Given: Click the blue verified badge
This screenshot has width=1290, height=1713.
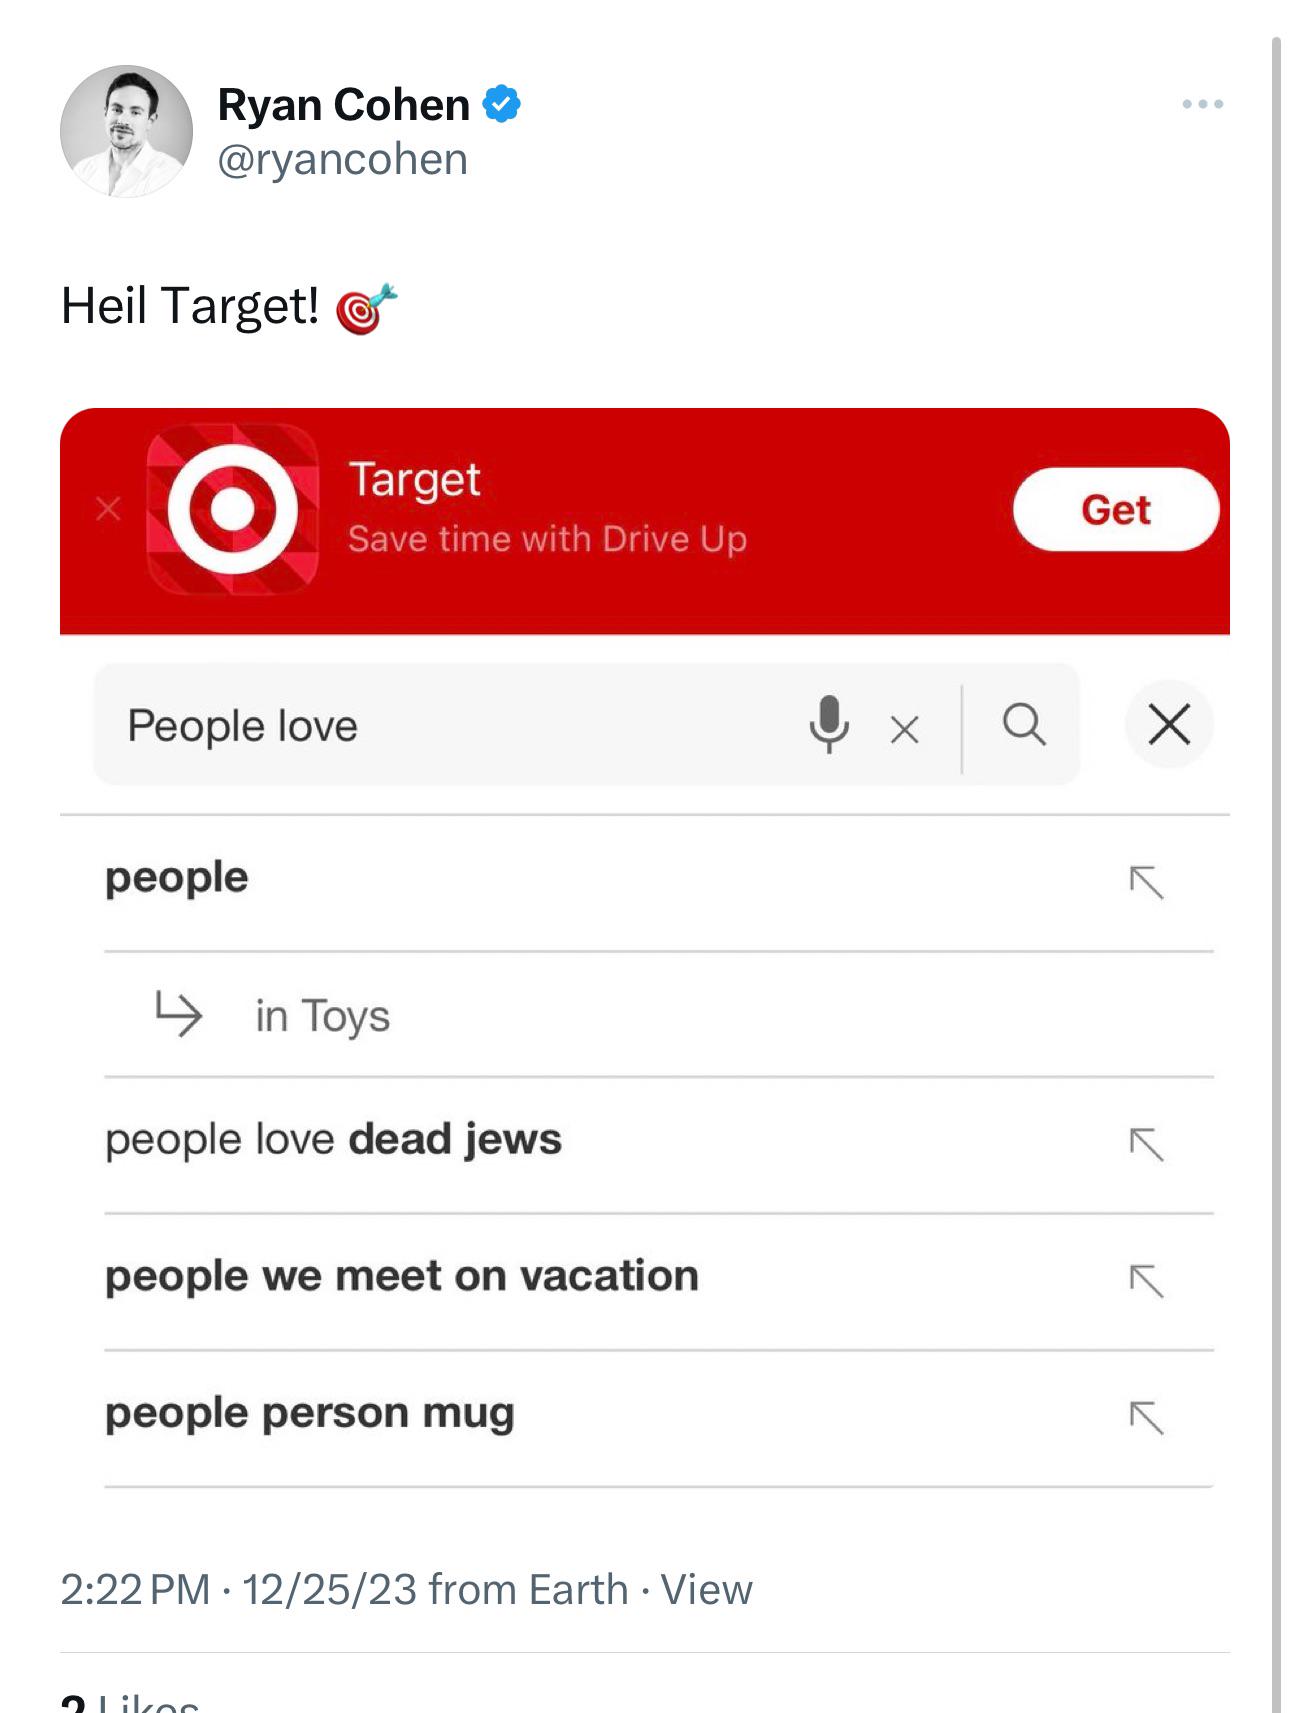Looking at the screenshot, I should tap(501, 104).
